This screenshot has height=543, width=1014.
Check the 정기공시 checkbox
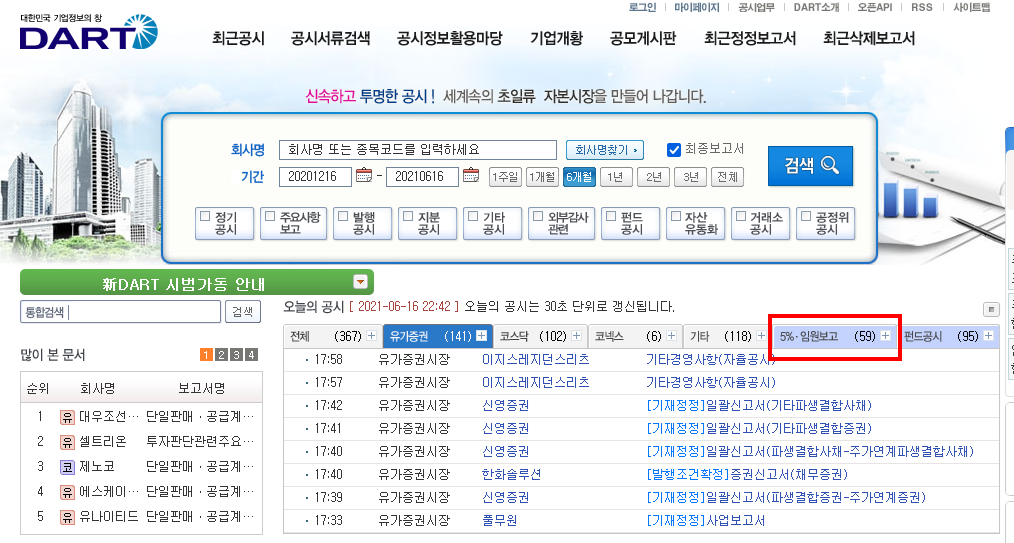coord(206,216)
